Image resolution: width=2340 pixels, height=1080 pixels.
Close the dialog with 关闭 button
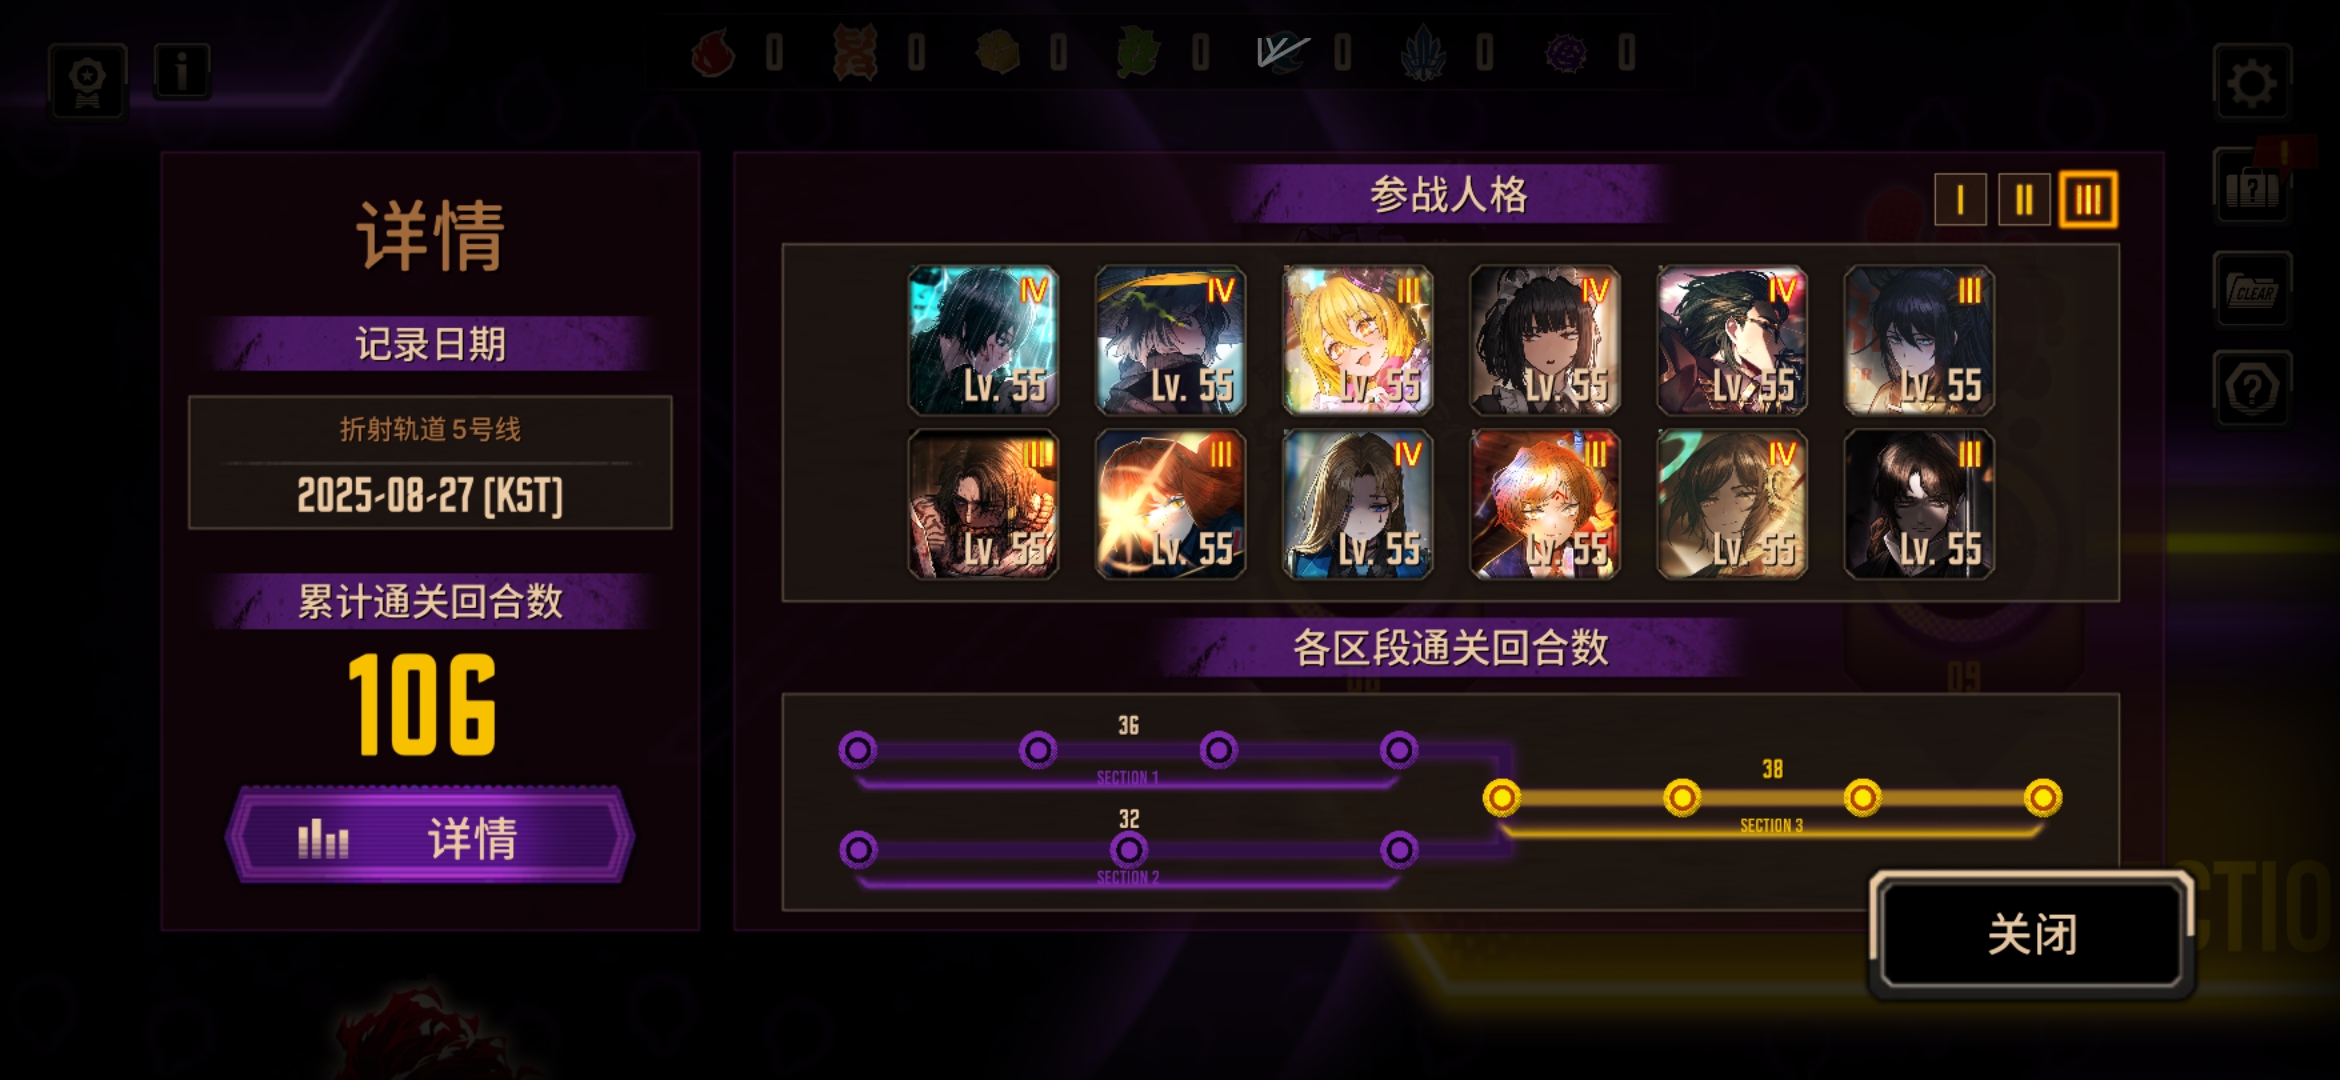(2032, 934)
